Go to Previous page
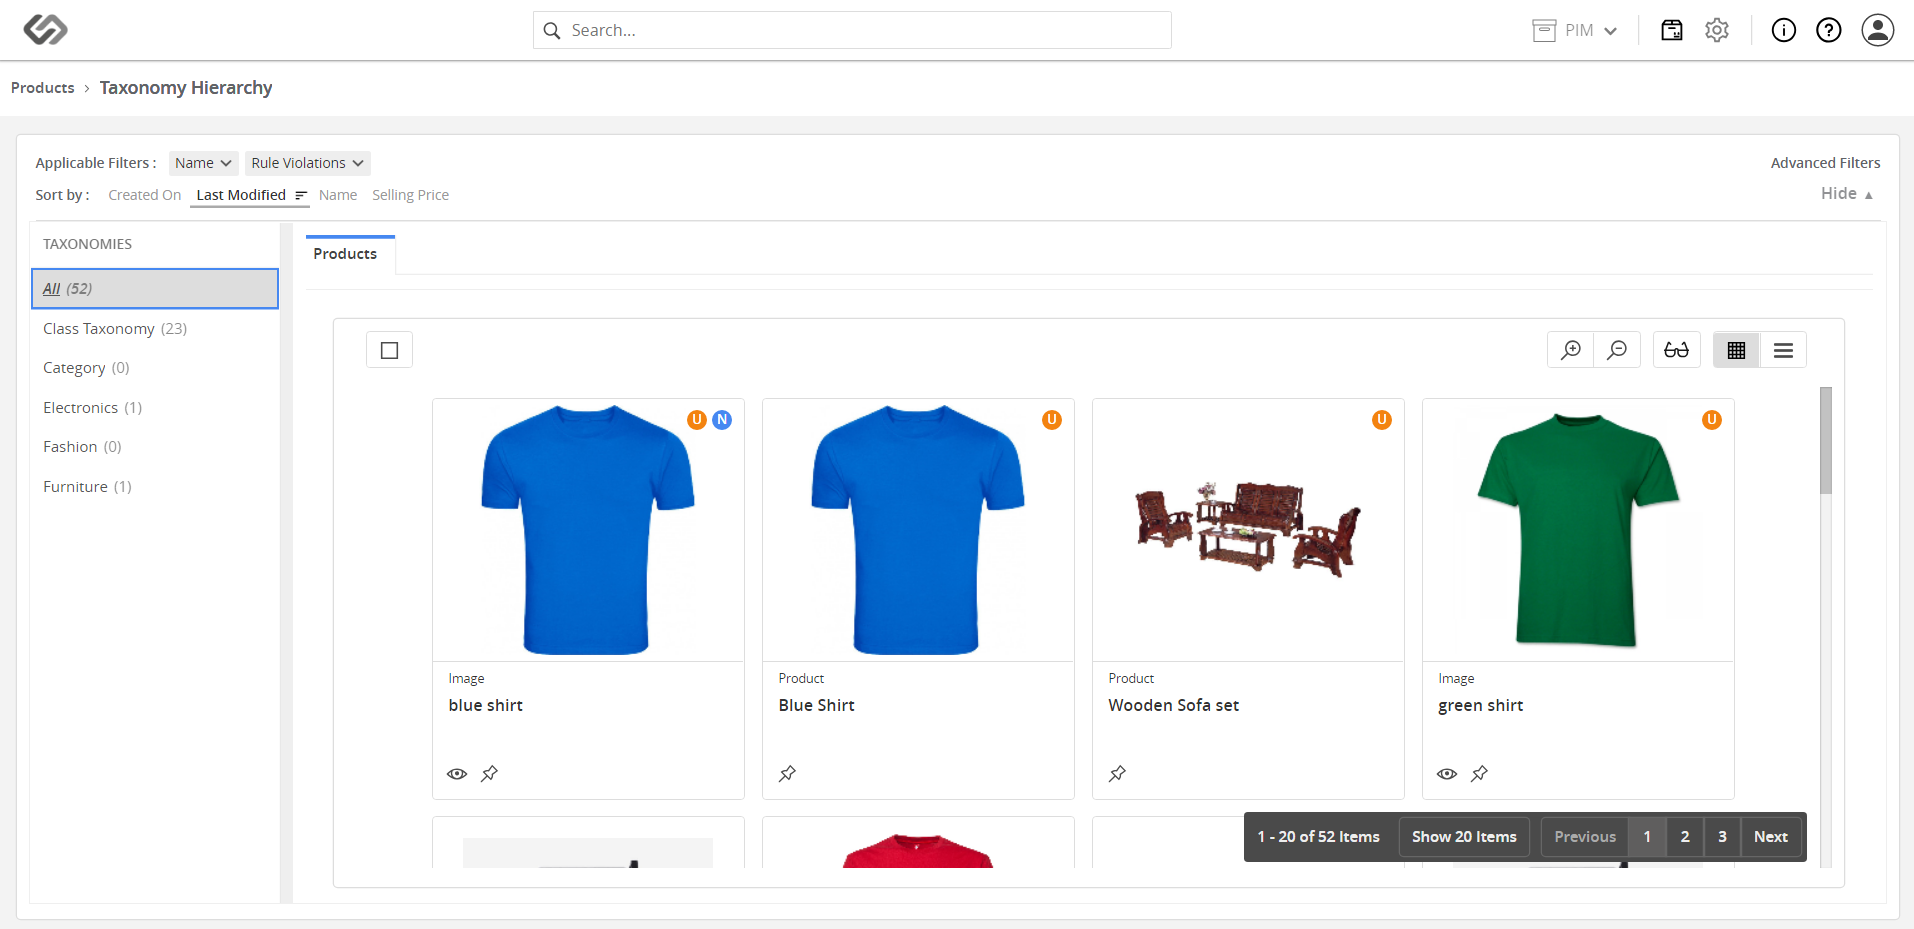This screenshot has width=1914, height=929. (1585, 837)
